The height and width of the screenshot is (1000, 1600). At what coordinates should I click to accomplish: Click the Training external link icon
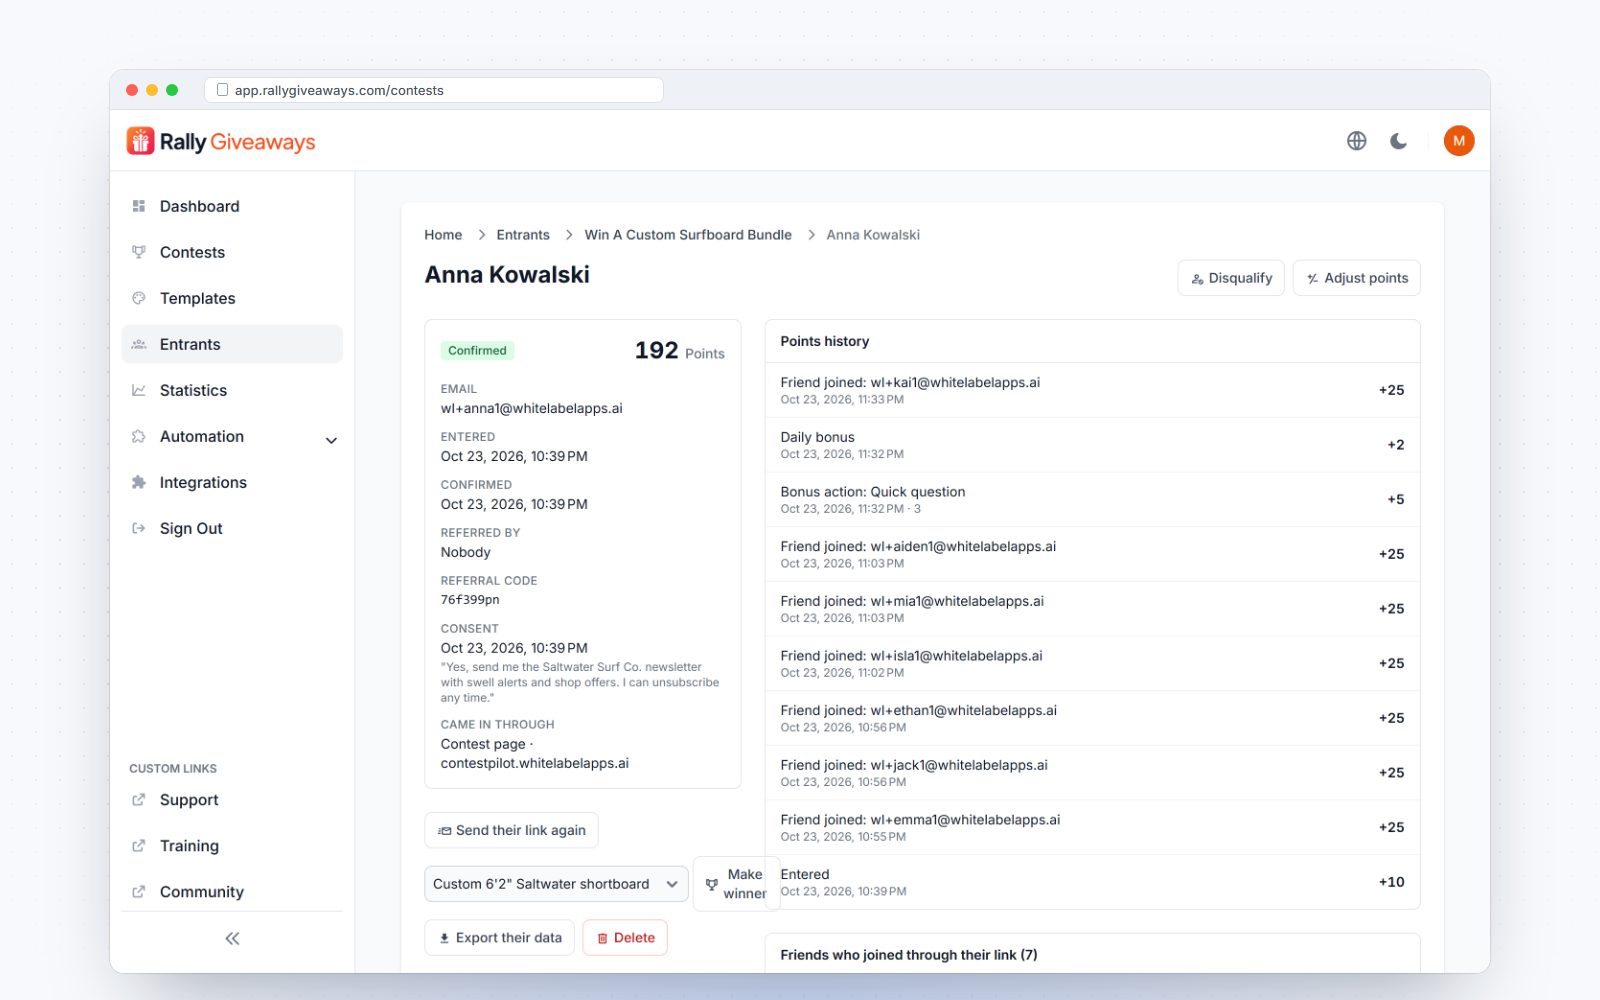(x=139, y=846)
